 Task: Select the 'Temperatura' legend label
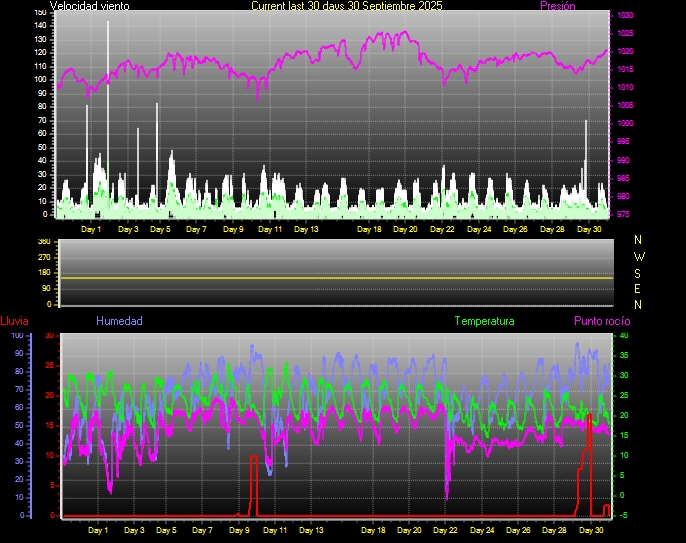pos(484,321)
